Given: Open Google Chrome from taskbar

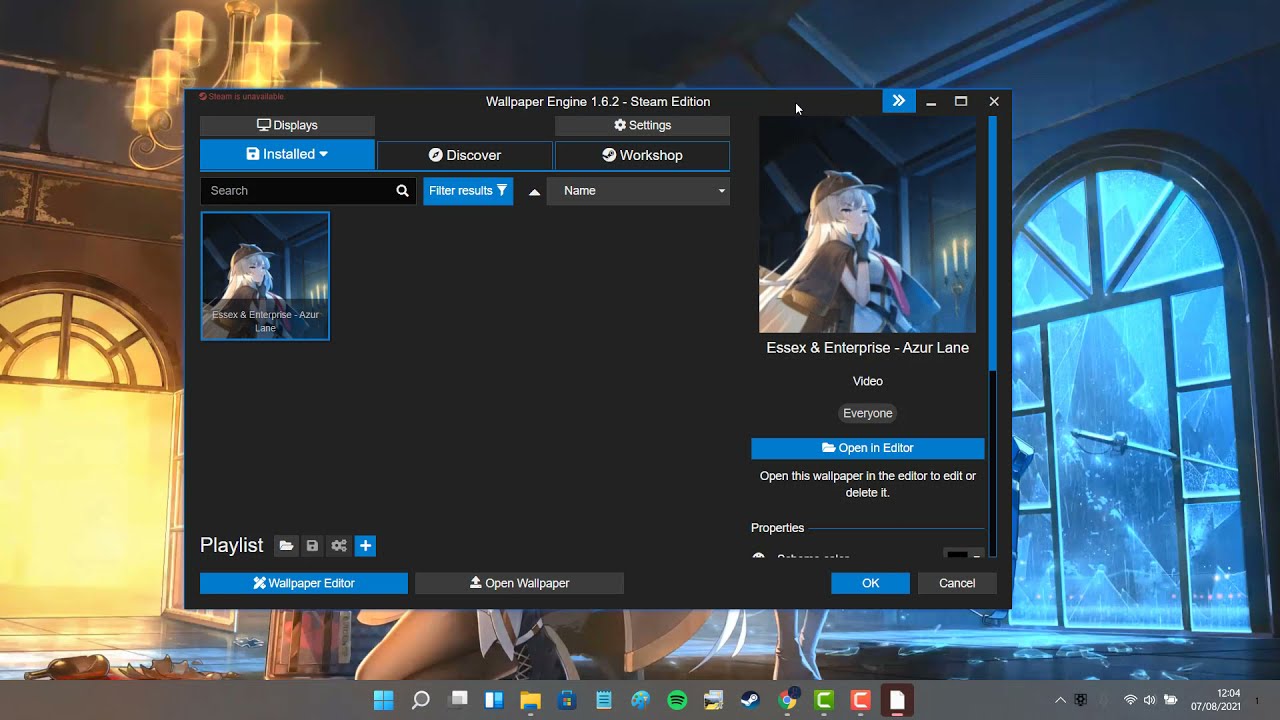Looking at the screenshot, I should tap(787, 700).
